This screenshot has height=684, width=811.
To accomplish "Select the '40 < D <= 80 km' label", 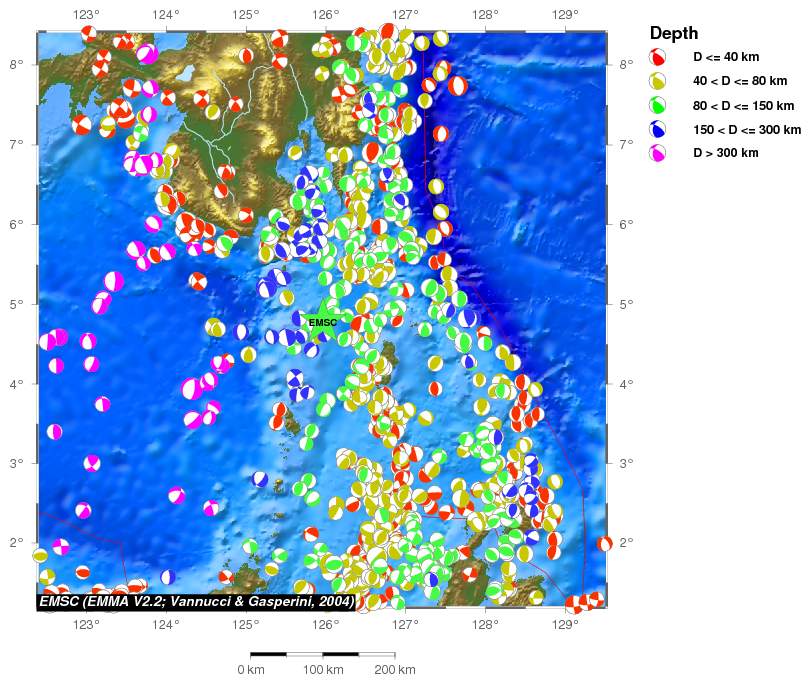I will coord(741,81).
